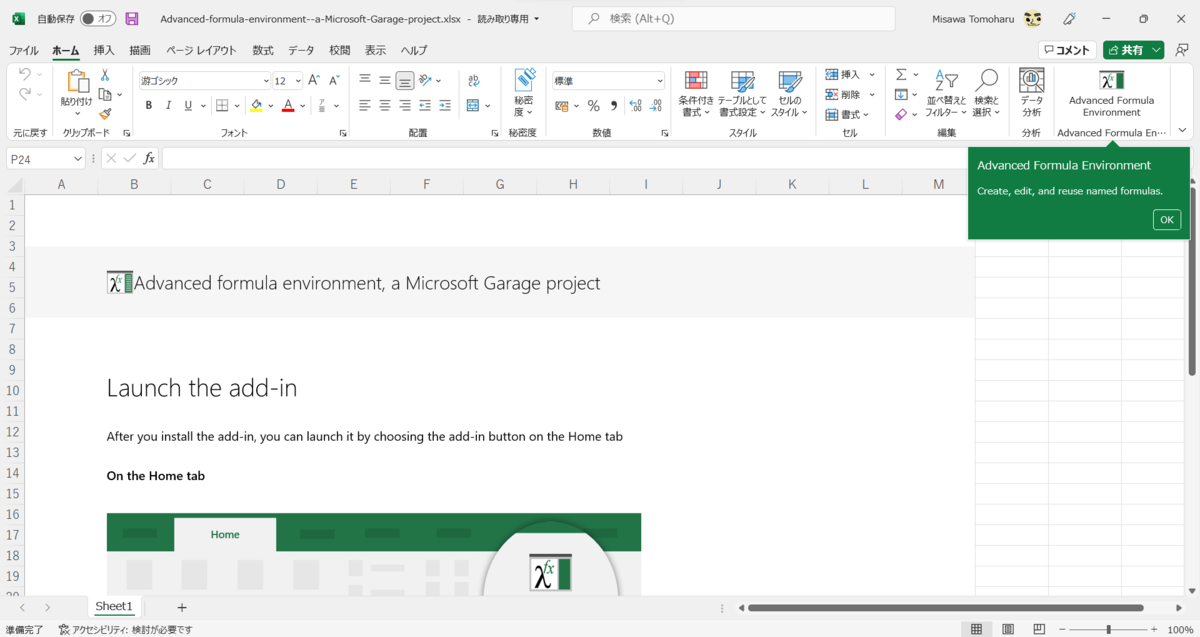Select the Sheet1 worksheet tab
This screenshot has height=637, width=1200.
[114, 606]
